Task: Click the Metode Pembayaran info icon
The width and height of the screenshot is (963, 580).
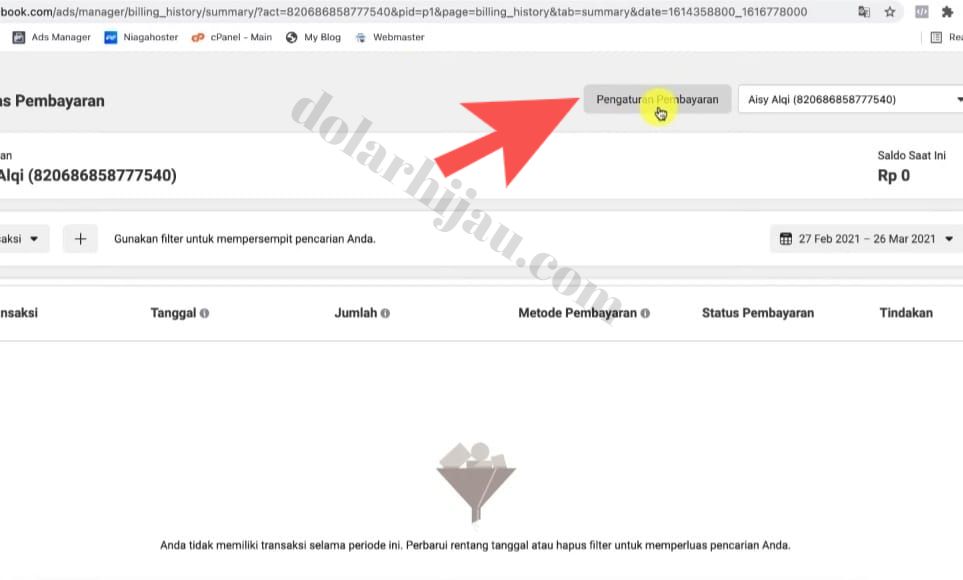Action: pos(645,313)
